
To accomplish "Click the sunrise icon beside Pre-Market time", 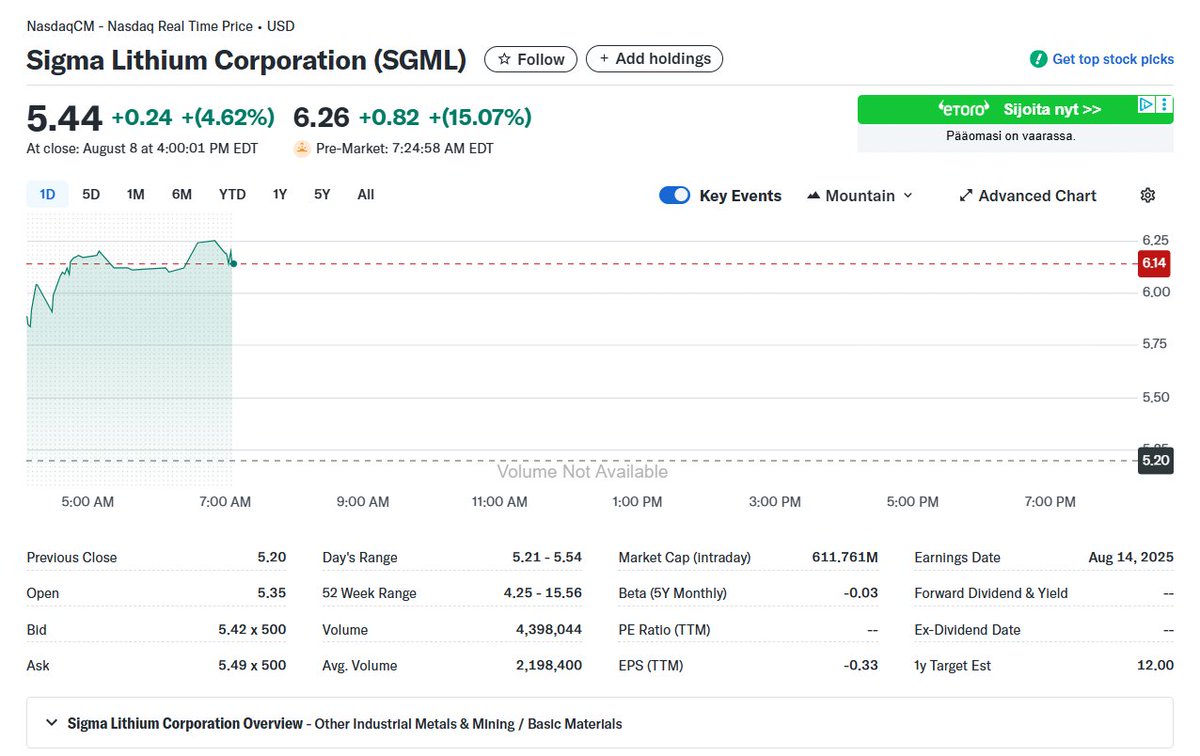I will tap(301, 147).
